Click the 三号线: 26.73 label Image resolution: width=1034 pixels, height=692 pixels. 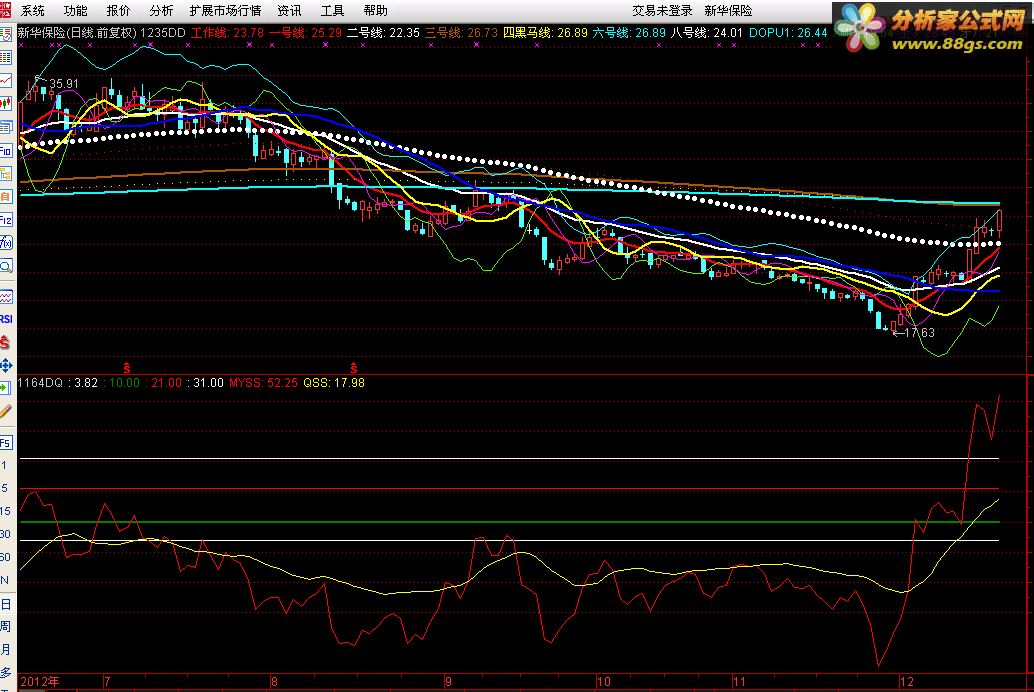[461, 32]
